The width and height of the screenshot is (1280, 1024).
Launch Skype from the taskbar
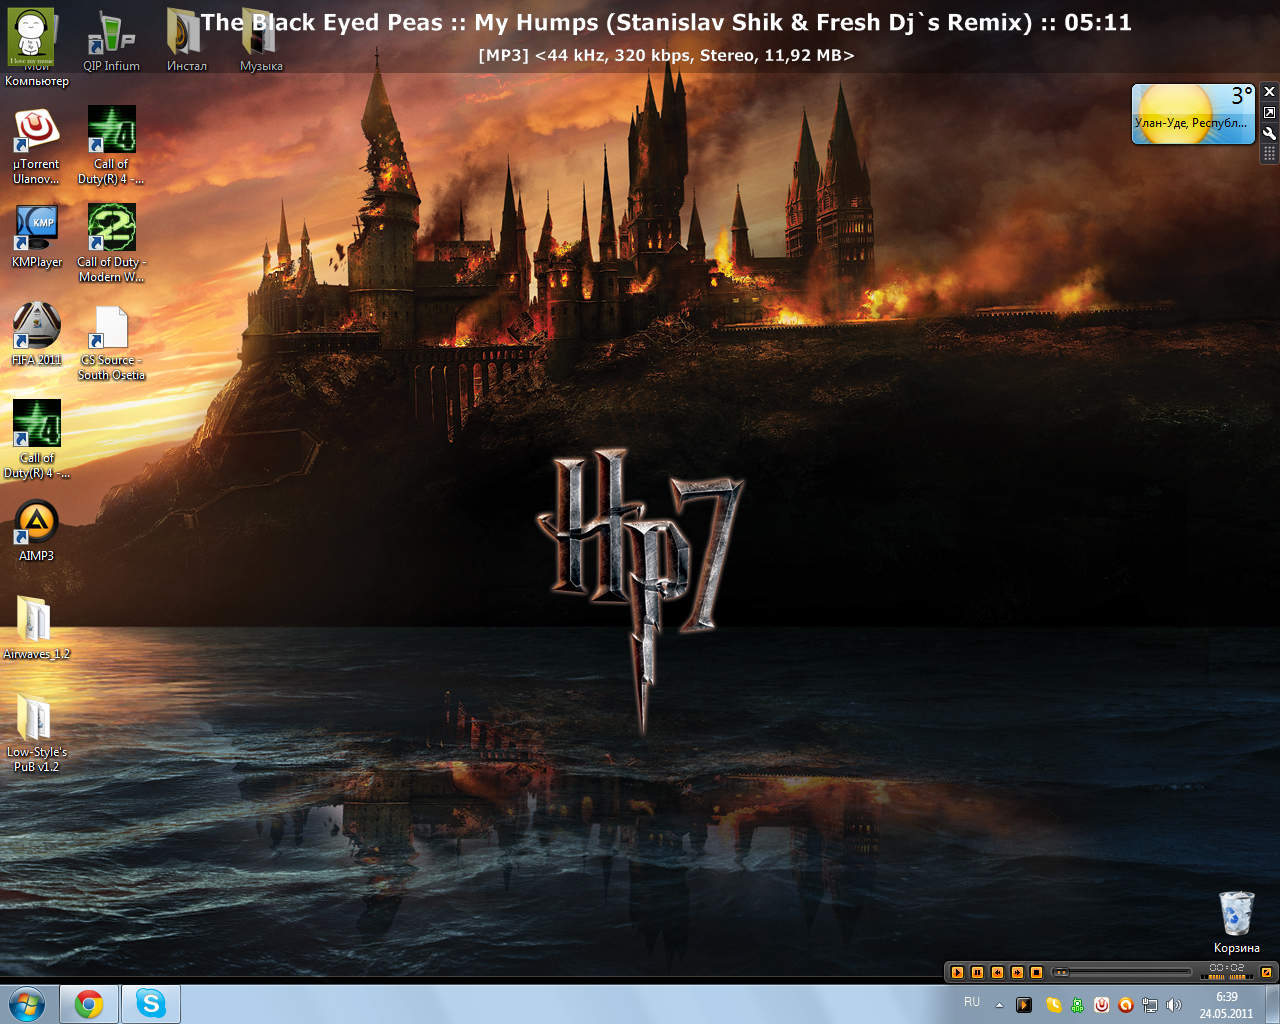click(x=150, y=1003)
